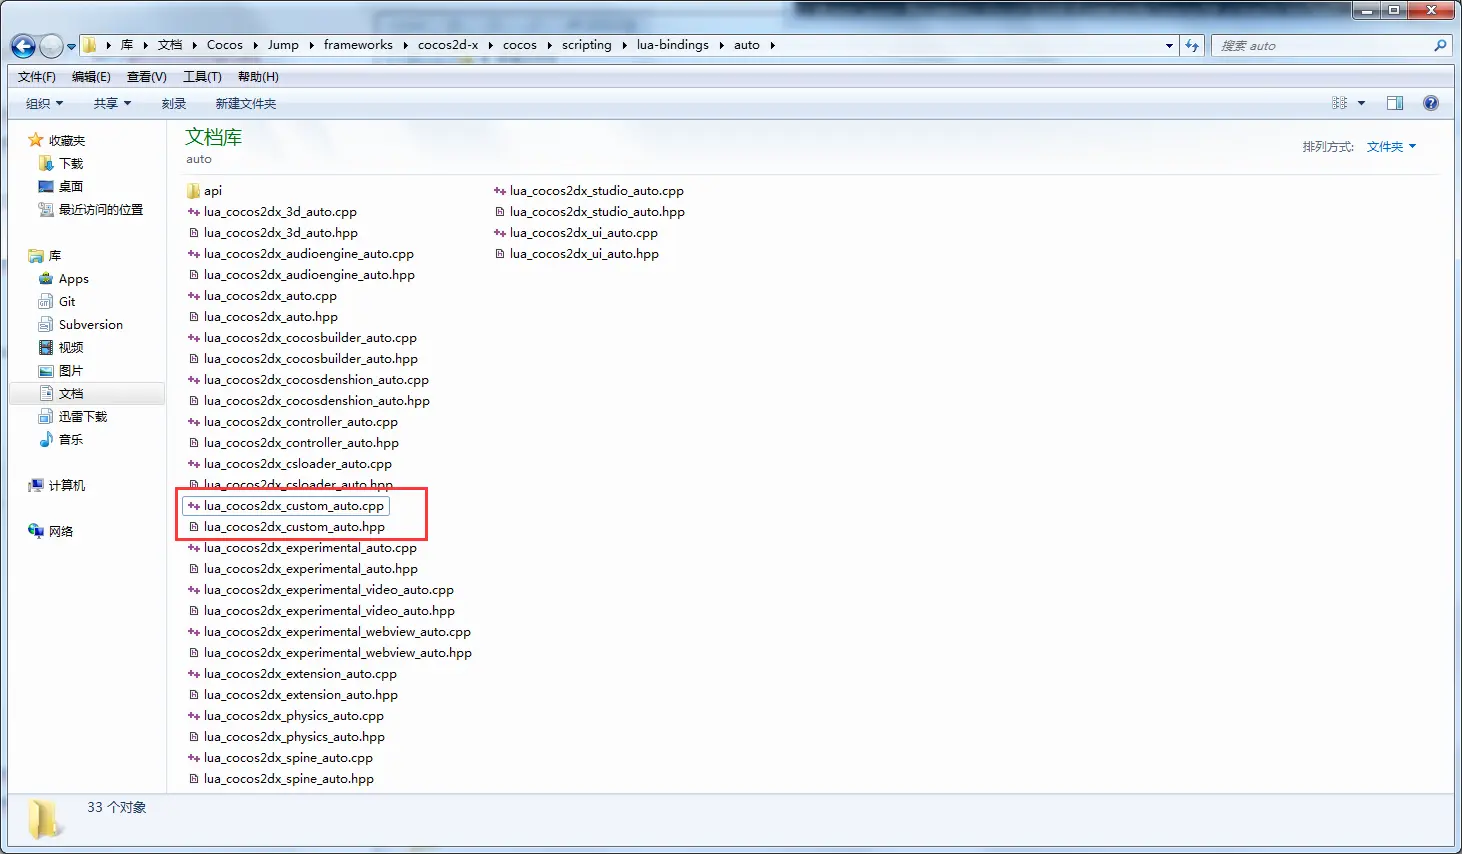
Task: Select file name lua_cocos2dx_cocosdenshion_auto.hpp
Action: tap(317, 401)
